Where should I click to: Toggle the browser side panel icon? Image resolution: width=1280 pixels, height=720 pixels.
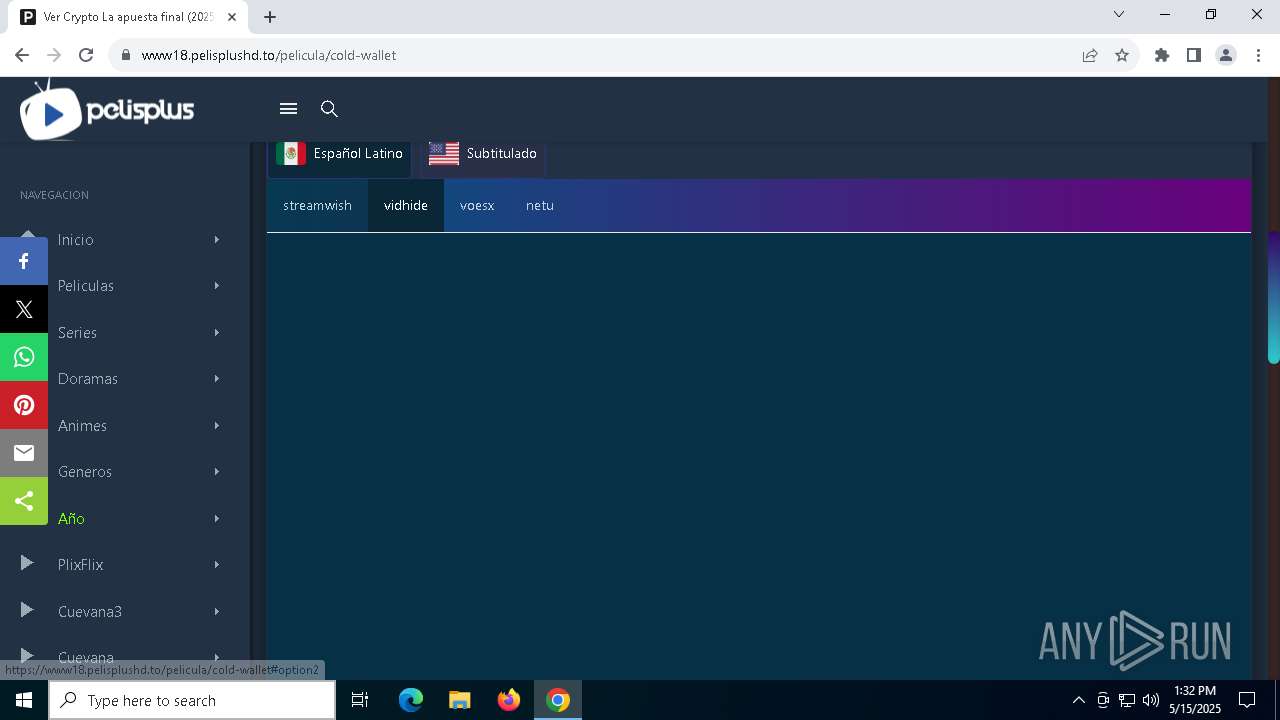coord(1194,55)
